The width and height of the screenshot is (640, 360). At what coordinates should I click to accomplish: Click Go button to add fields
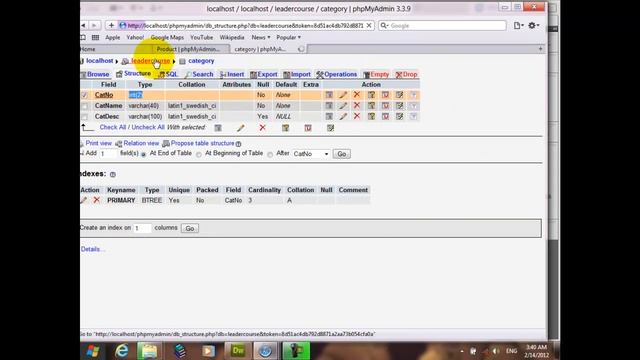pos(342,154)
